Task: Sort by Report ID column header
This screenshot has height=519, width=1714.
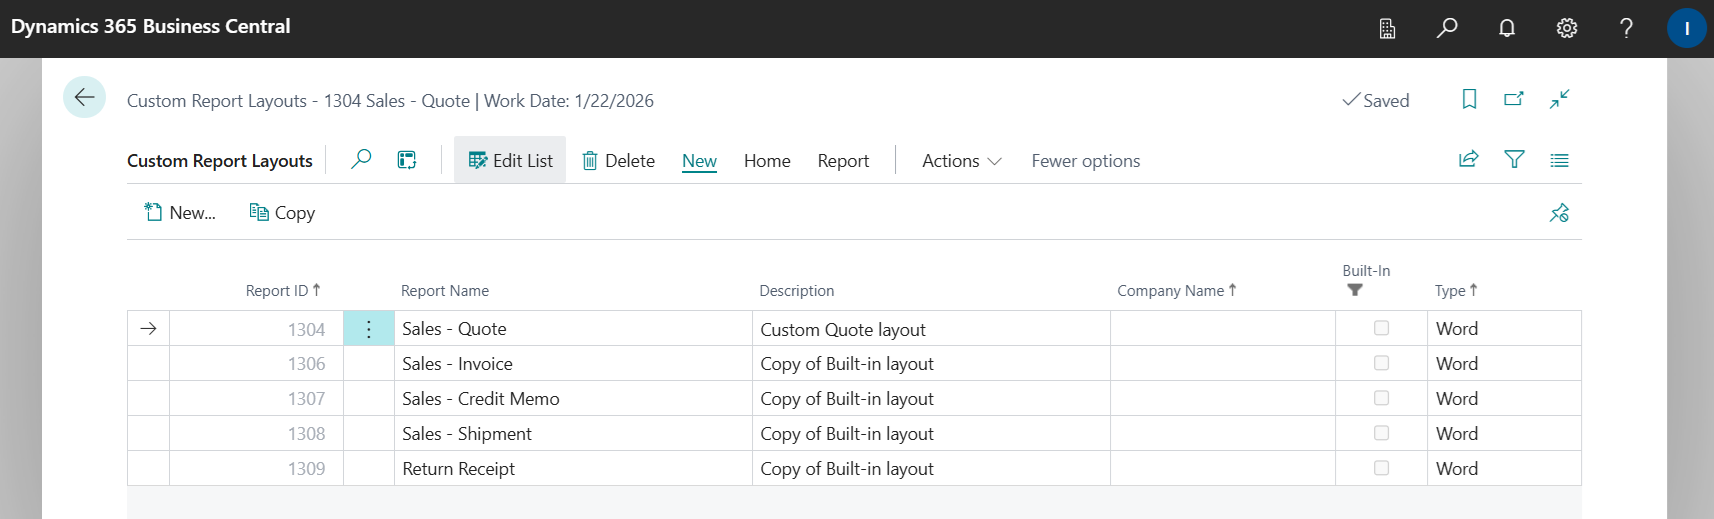Action: click(x=283, y=290)
